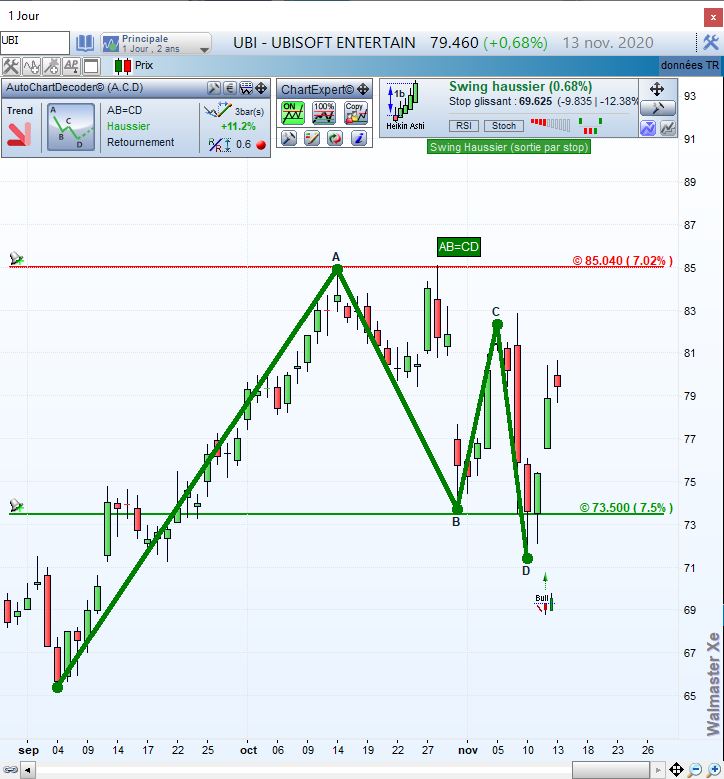Screen dimensions: 724x779
Task: Click the alert bell at 85.040 line
Action: point(16,258)
